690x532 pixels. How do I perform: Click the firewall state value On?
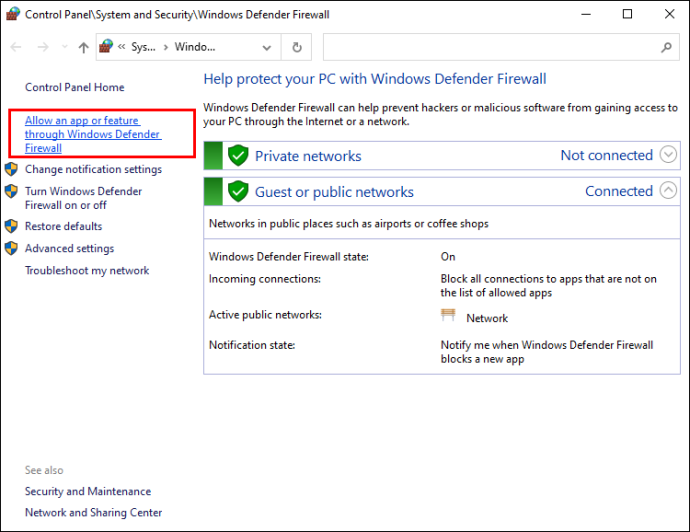448,257
